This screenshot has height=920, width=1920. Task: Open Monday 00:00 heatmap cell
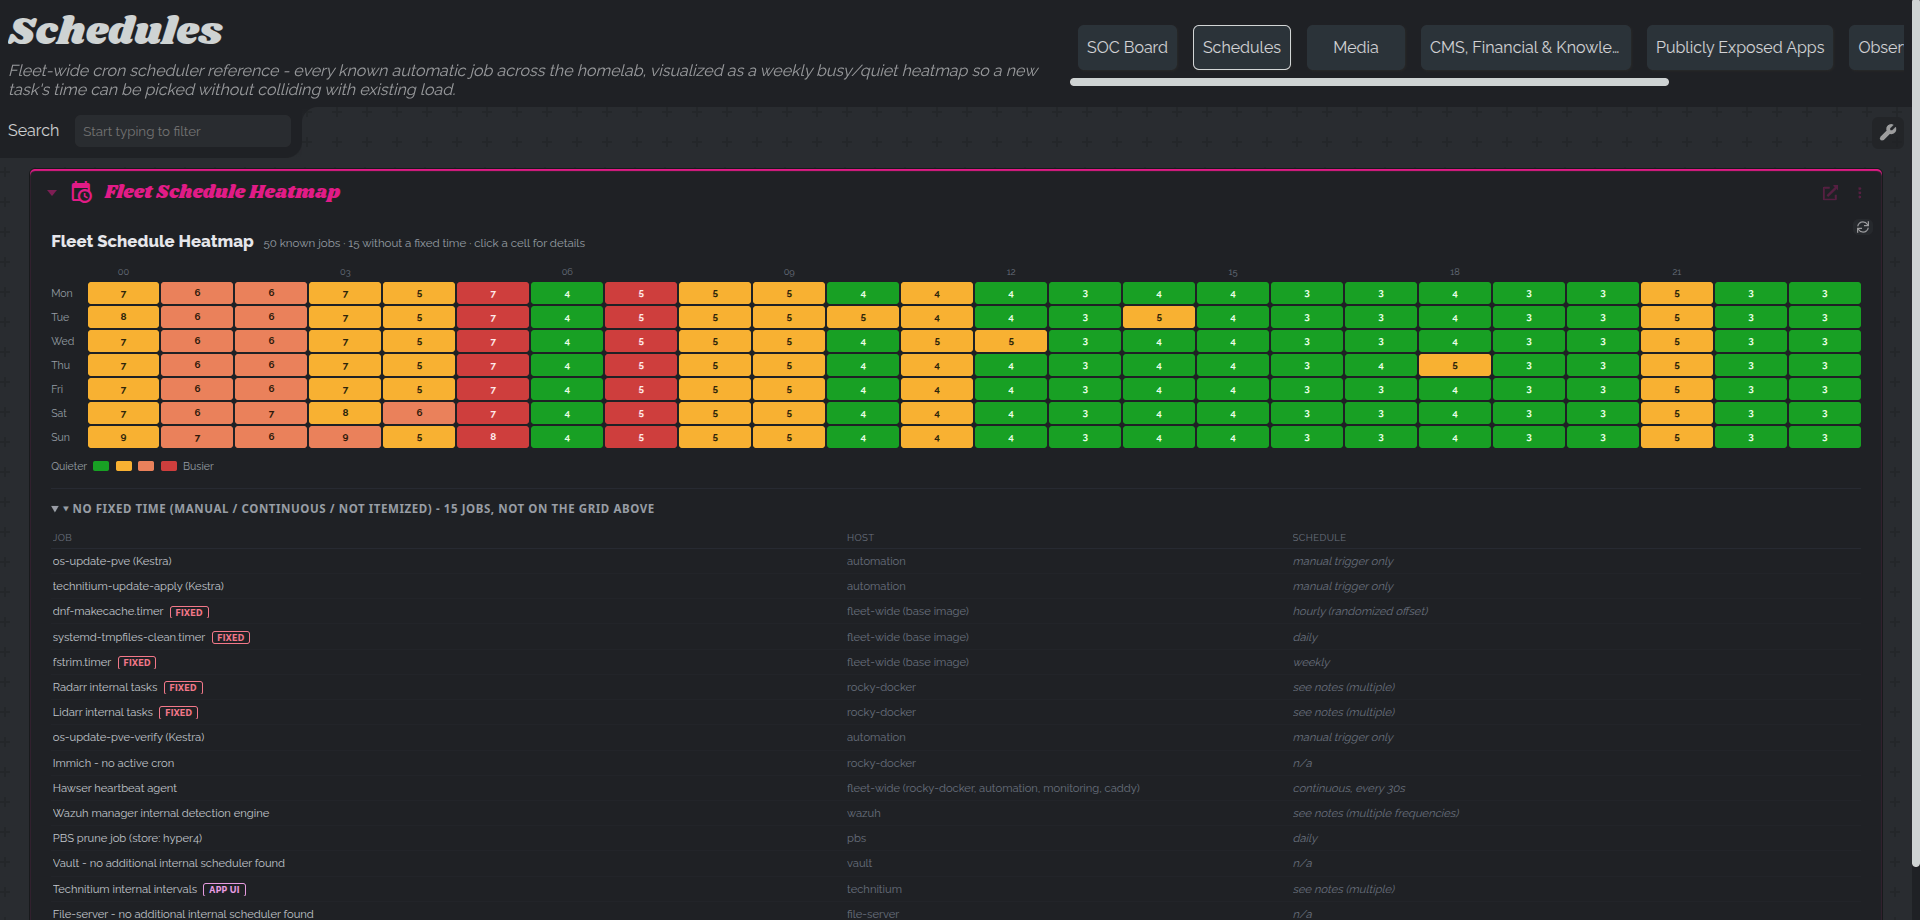tap(123, 294)
